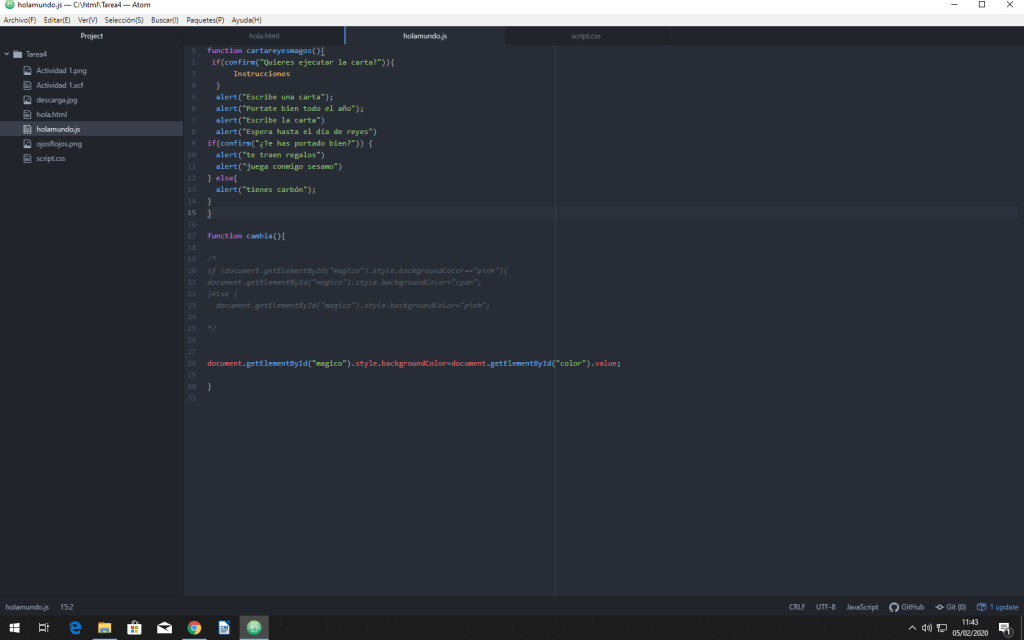This screenshot has height=640, width=1024.
Task: Open the descarga.jpg image file
Action: click(57, 100)
